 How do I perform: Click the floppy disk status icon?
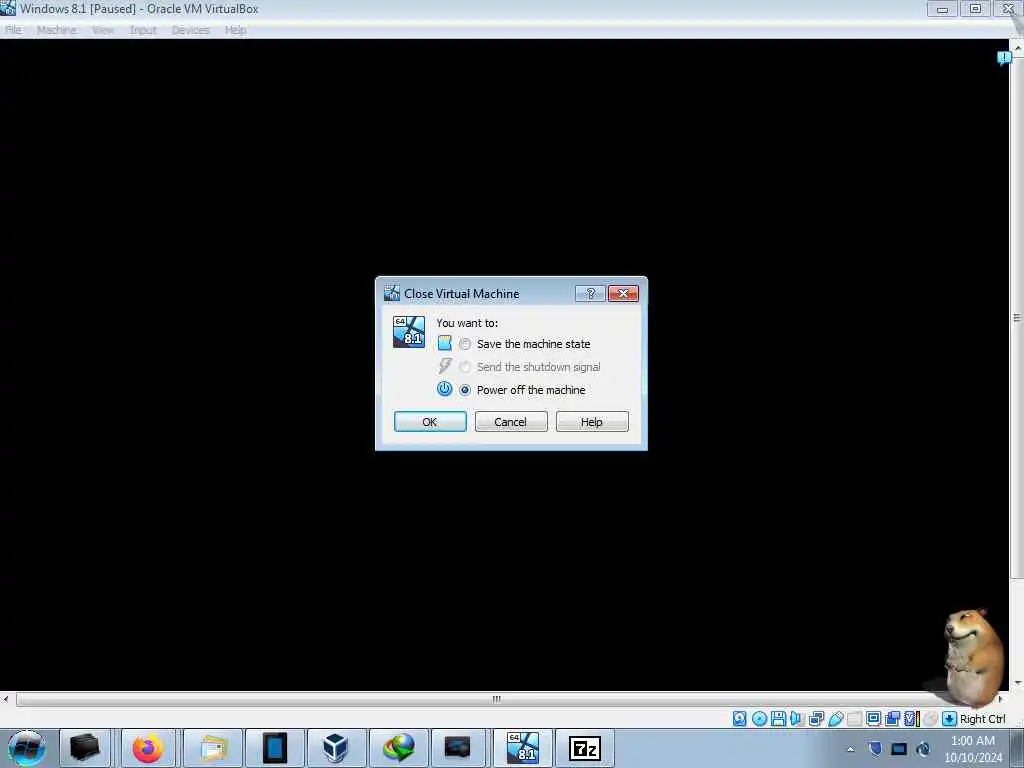pos(778,719)
